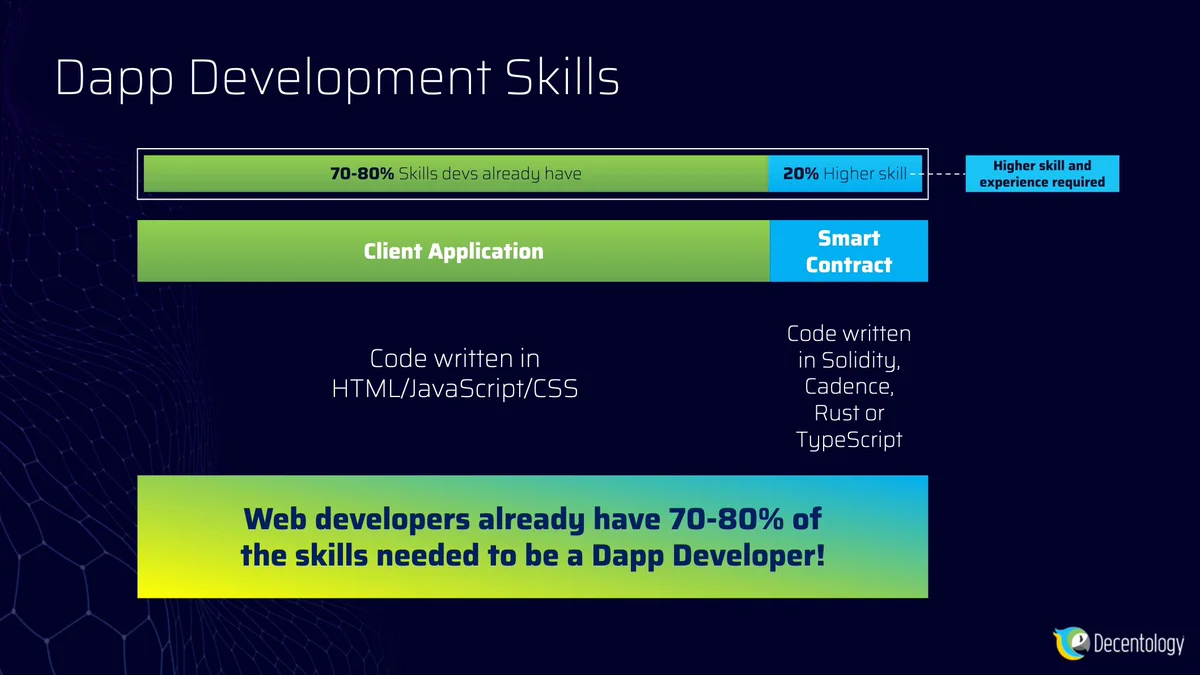Select the green 'Client Application' block

tap(453, 251)
